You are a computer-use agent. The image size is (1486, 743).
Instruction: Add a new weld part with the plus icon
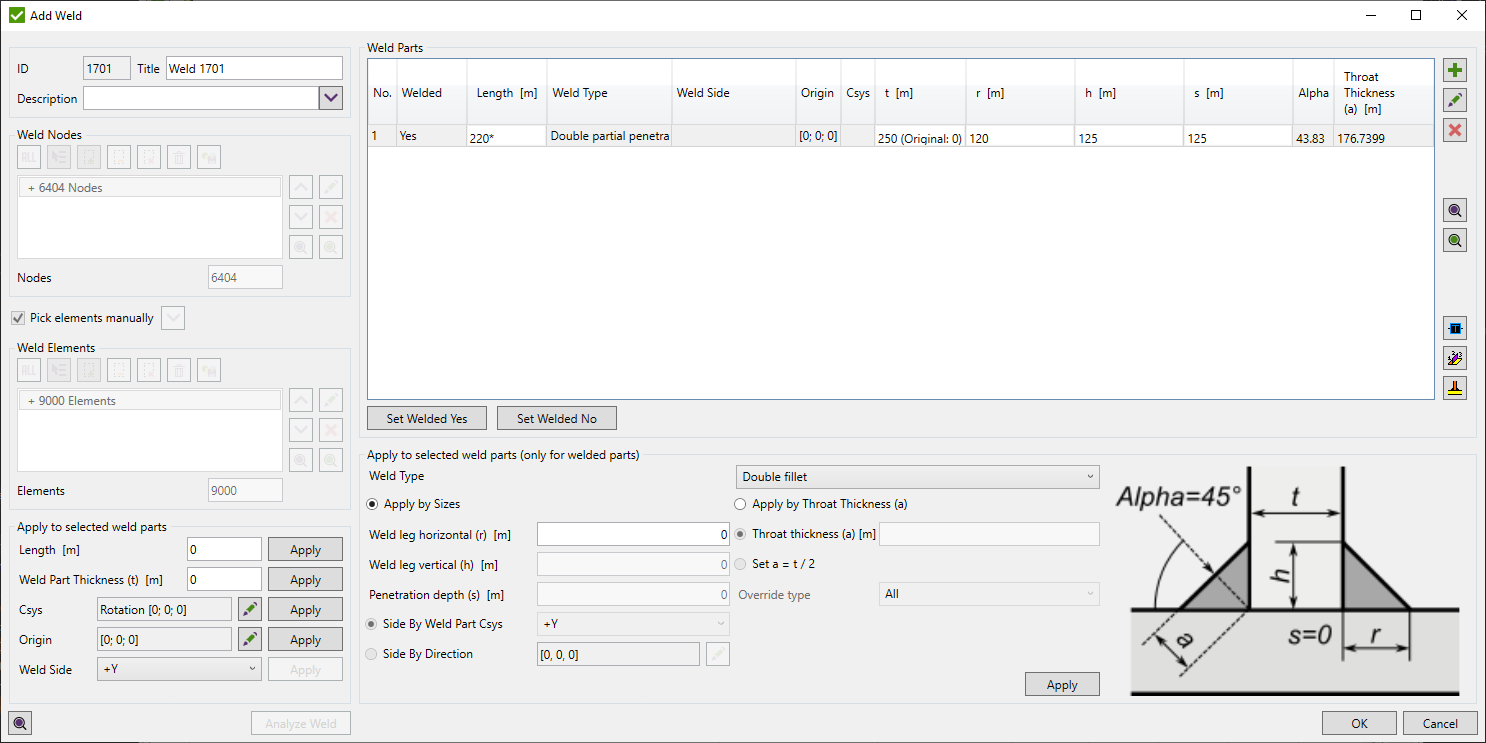coord(1455,70)
